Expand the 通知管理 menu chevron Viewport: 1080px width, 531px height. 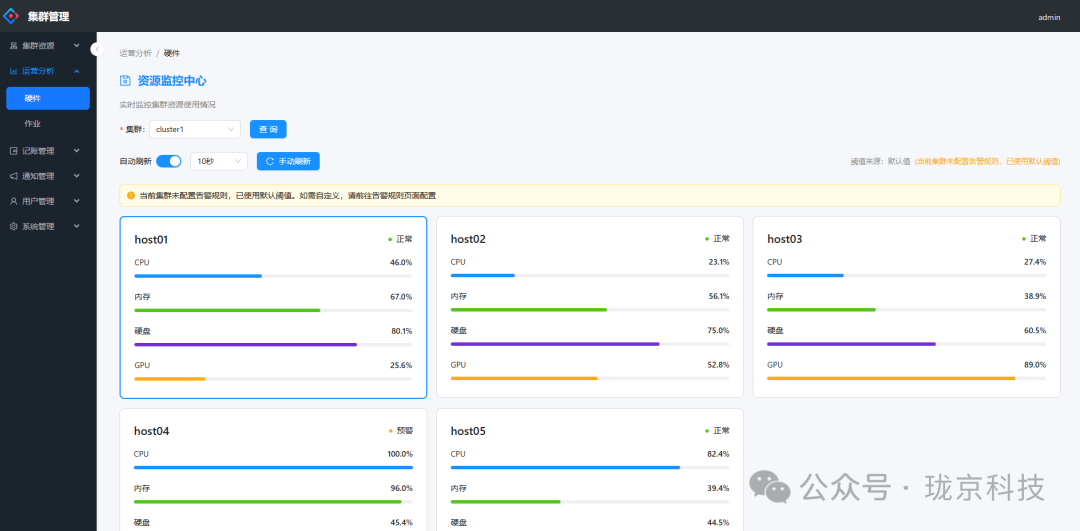point(76,176)
